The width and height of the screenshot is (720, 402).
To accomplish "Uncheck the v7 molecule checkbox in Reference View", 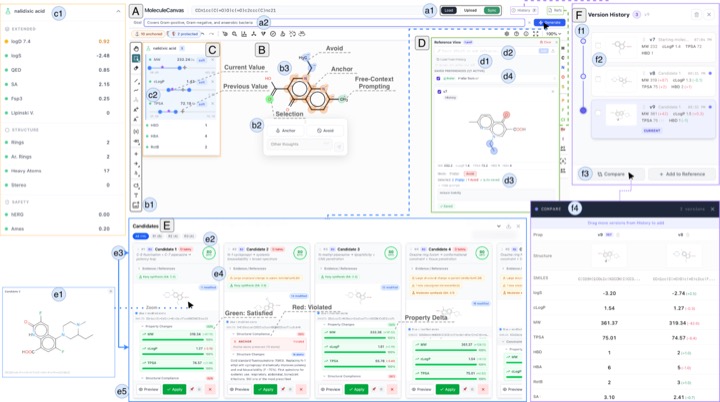I will pos(439,92).
